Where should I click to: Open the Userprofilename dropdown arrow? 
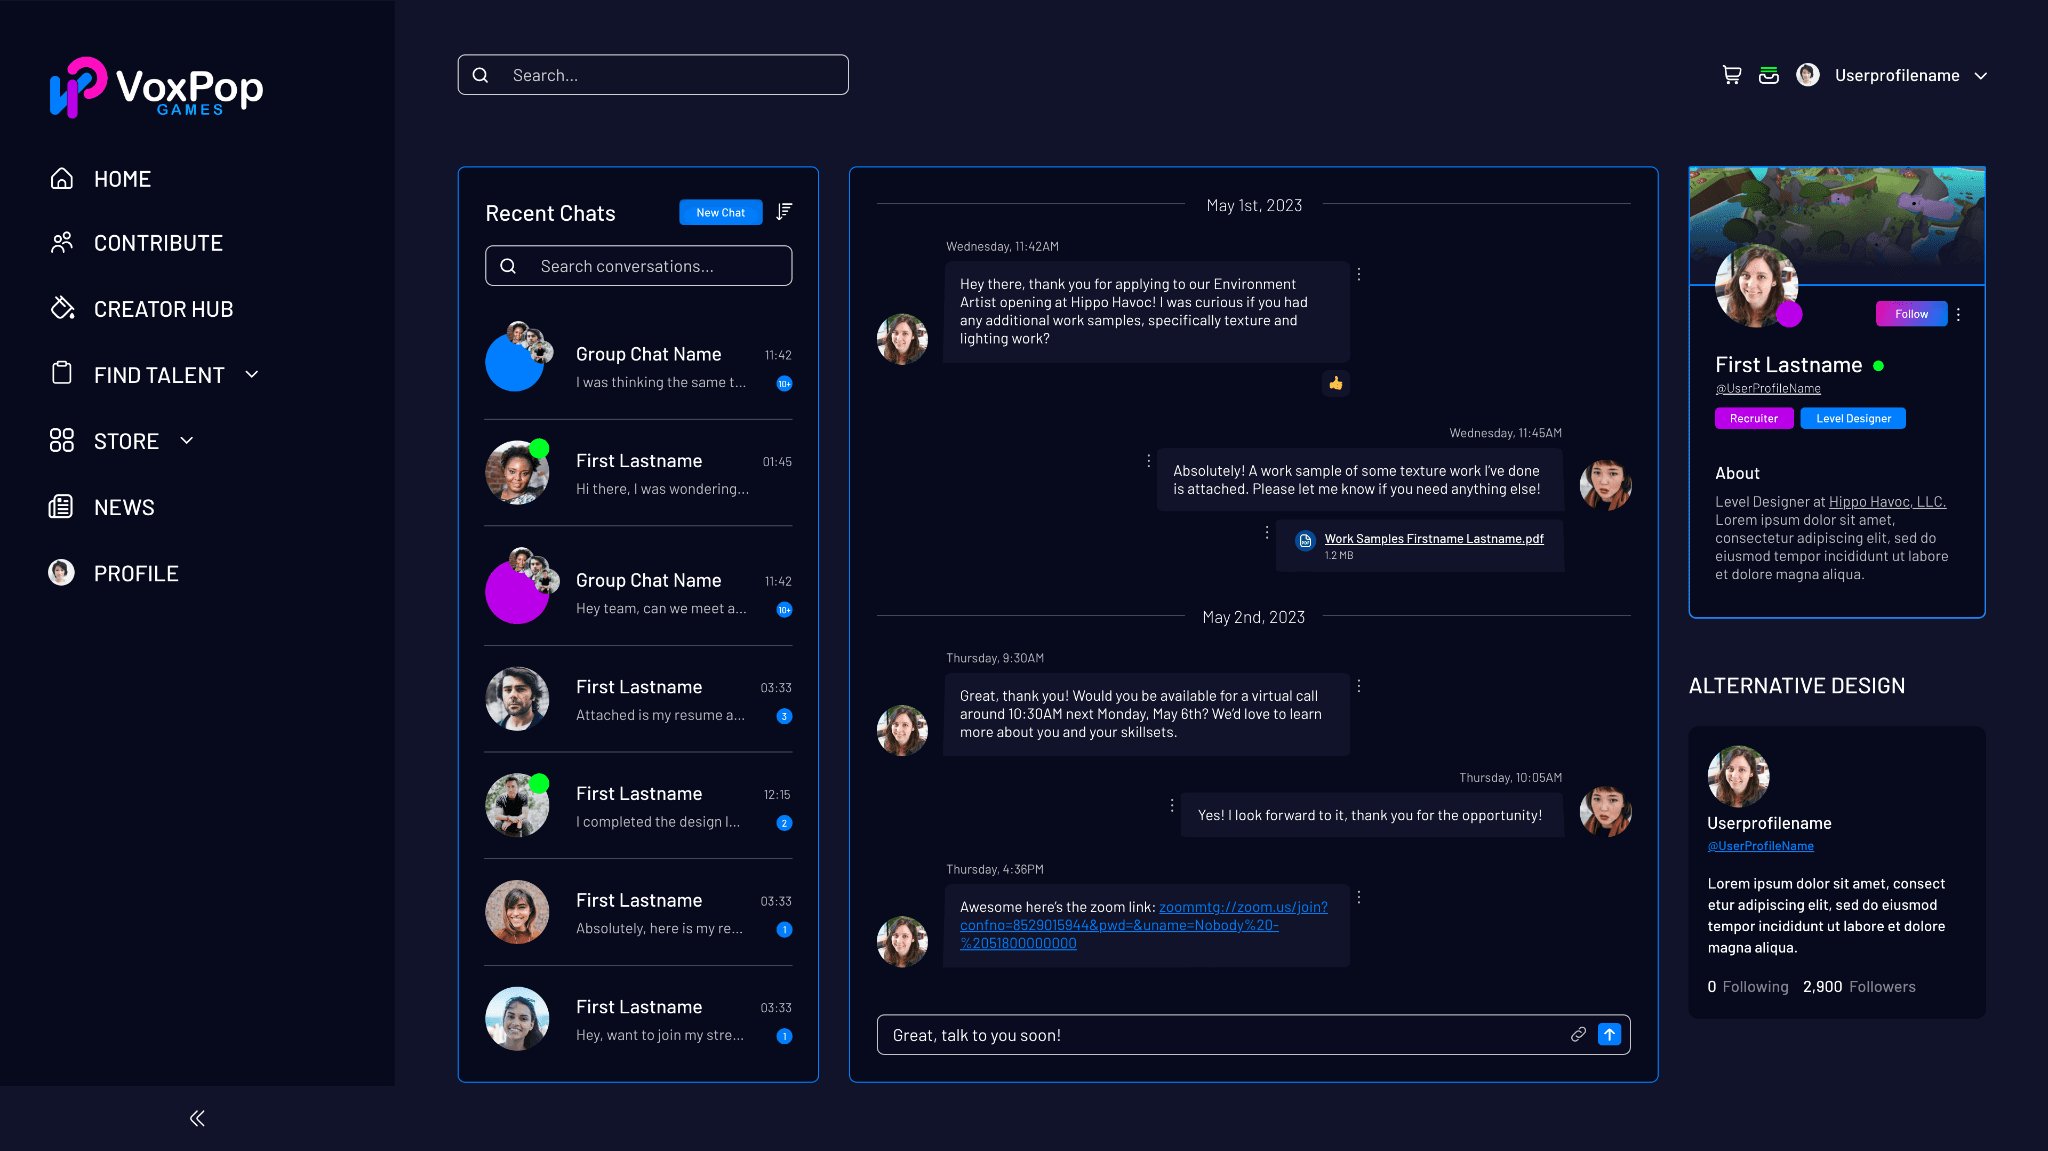pyautogui.click(x=1981, y=75)
